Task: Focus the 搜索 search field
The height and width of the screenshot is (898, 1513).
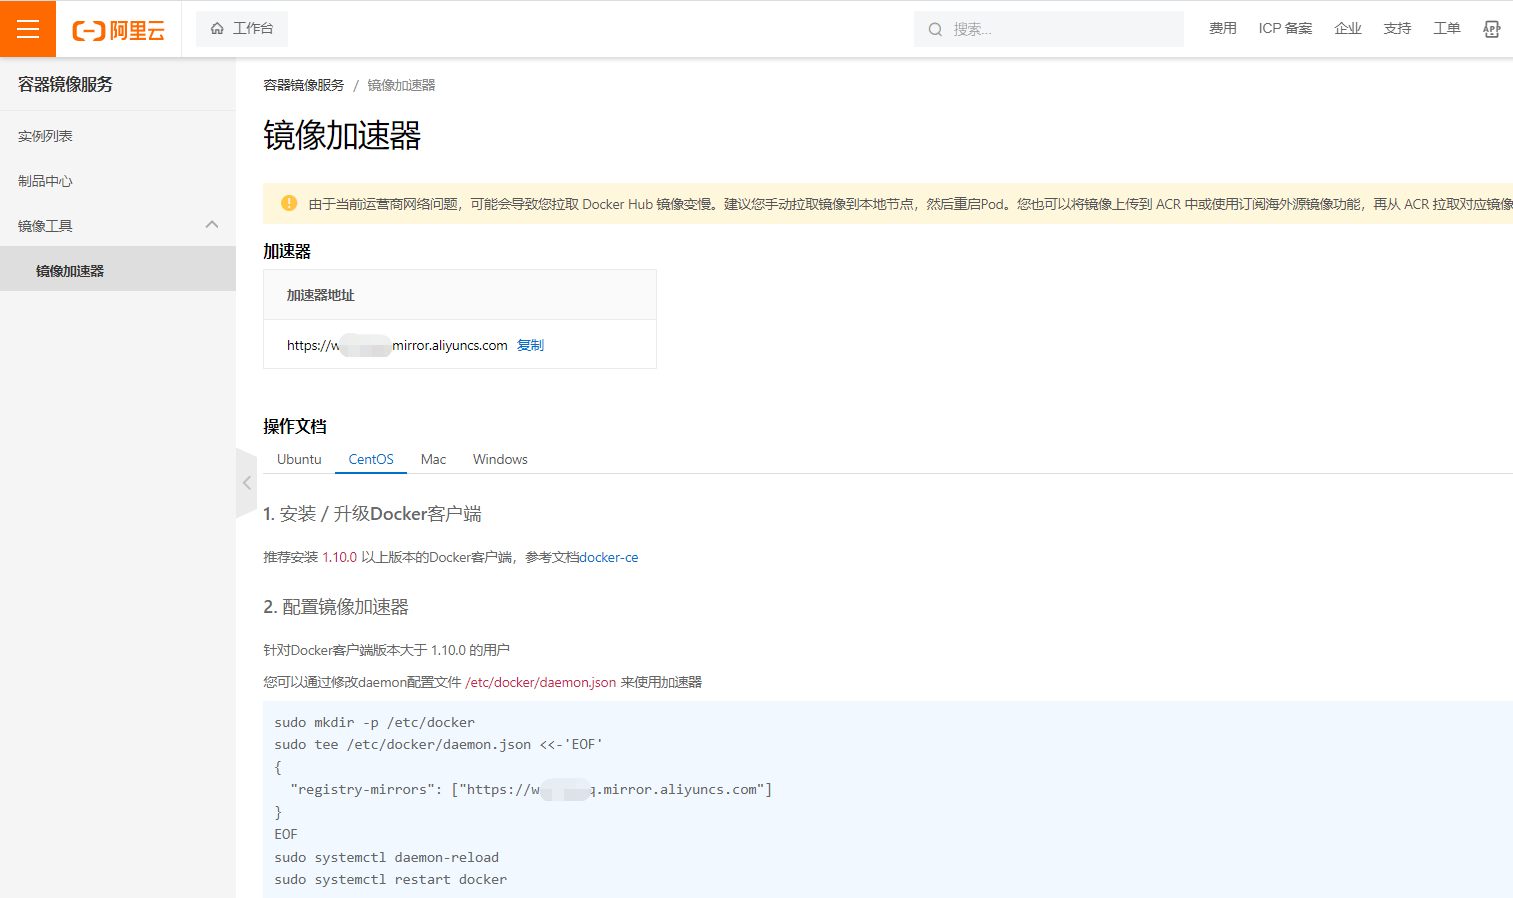Action: 1048,29
